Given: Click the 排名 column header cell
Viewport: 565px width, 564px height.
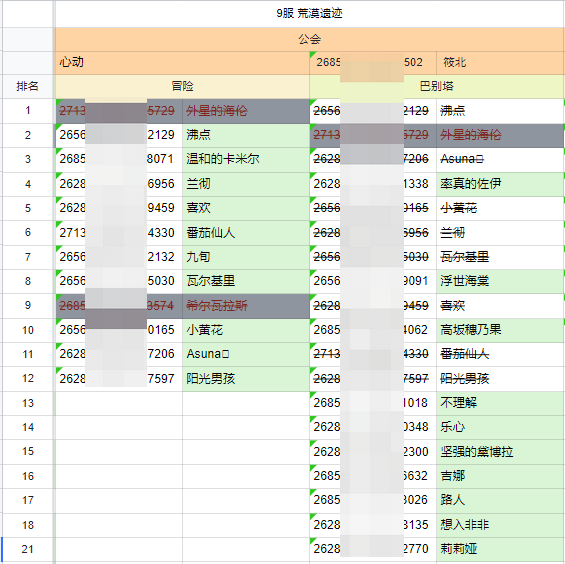Looking at the screenshot, I should (28, 86).
